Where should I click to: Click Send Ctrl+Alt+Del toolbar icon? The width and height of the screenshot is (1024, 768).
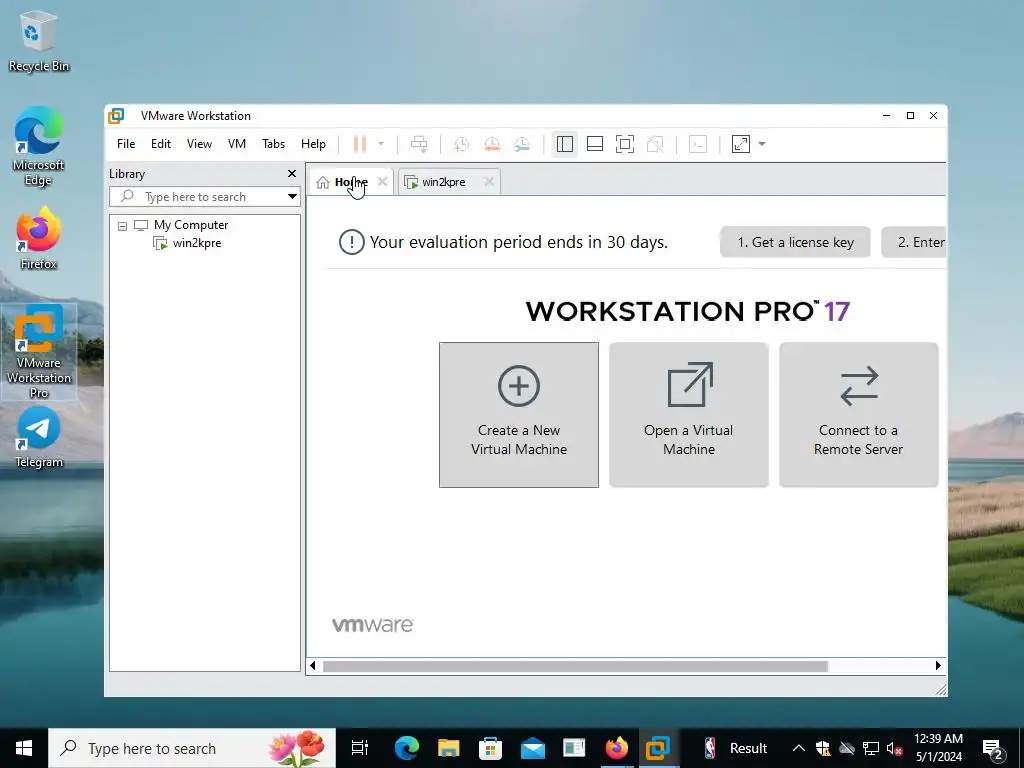pyautogui.click(x=419, y=144)
